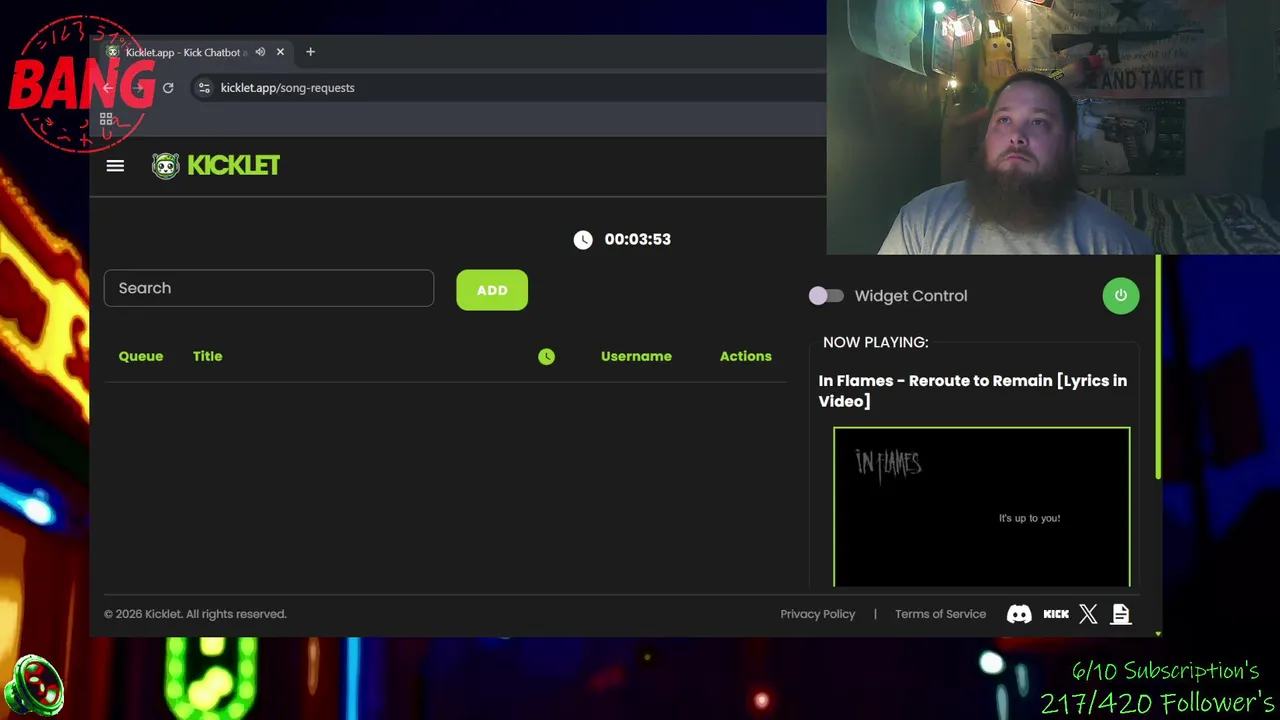Click the NOW PLAYING label
Screen dimensions: 1280x720
[x=876, y=342]
